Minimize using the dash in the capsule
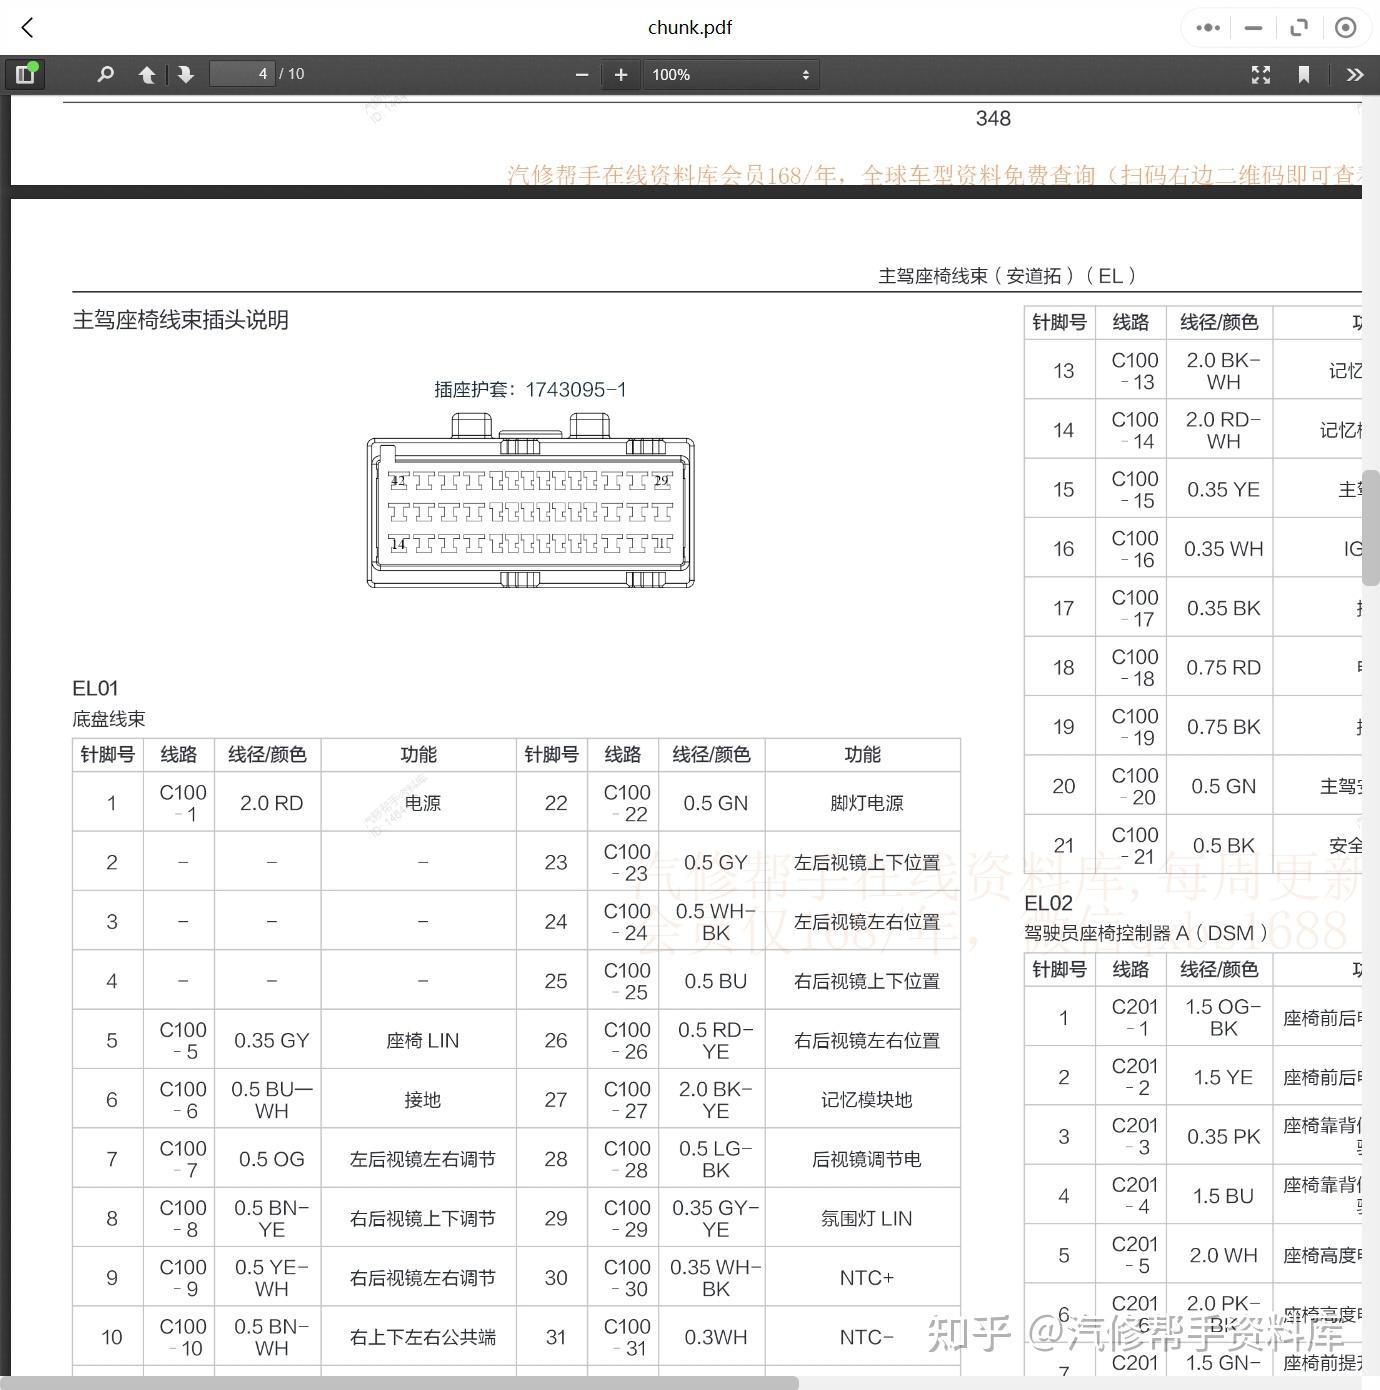 (1252, 27)
